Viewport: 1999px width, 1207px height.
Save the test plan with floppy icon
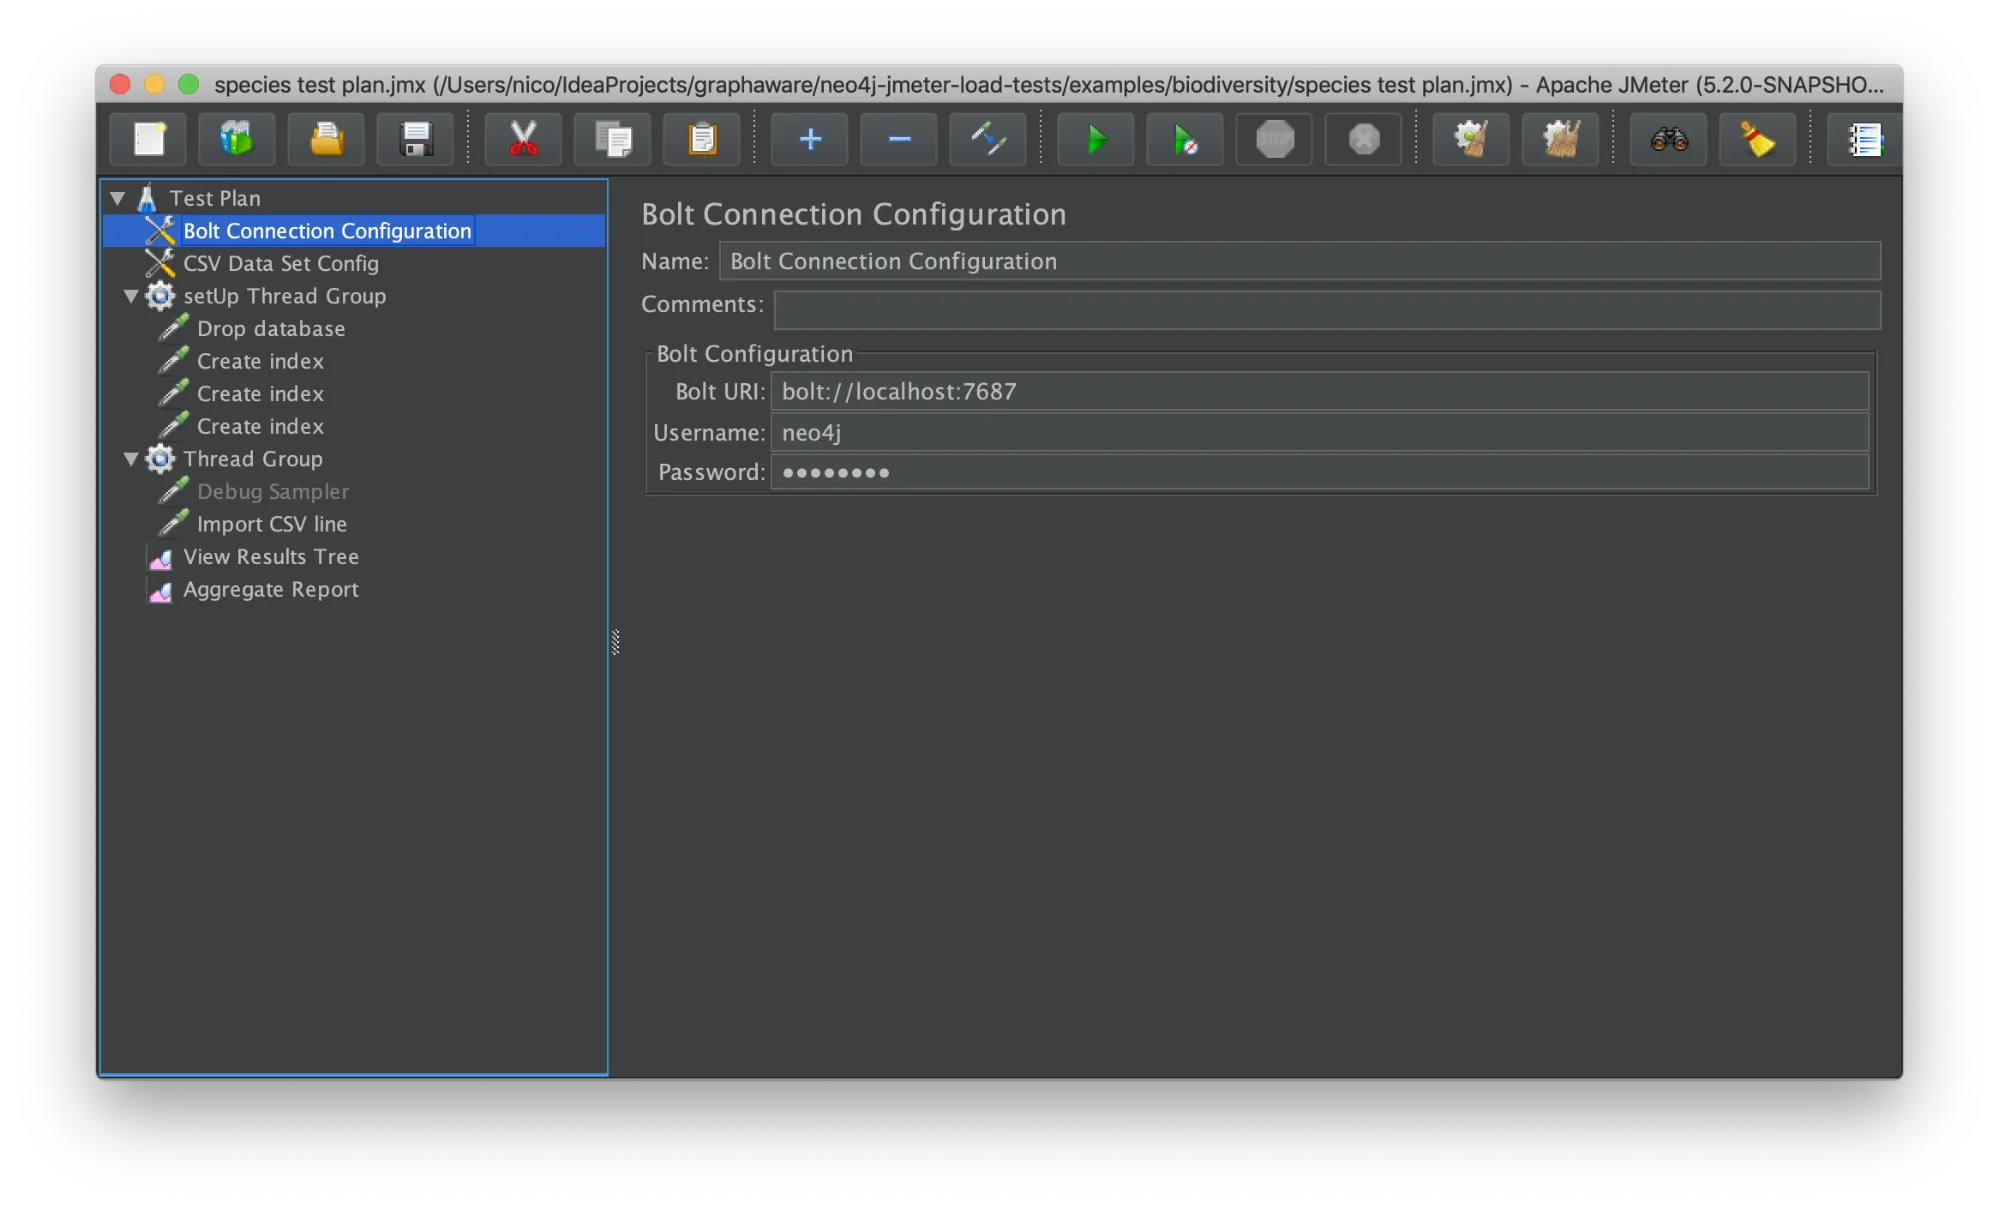click(415, 139)
